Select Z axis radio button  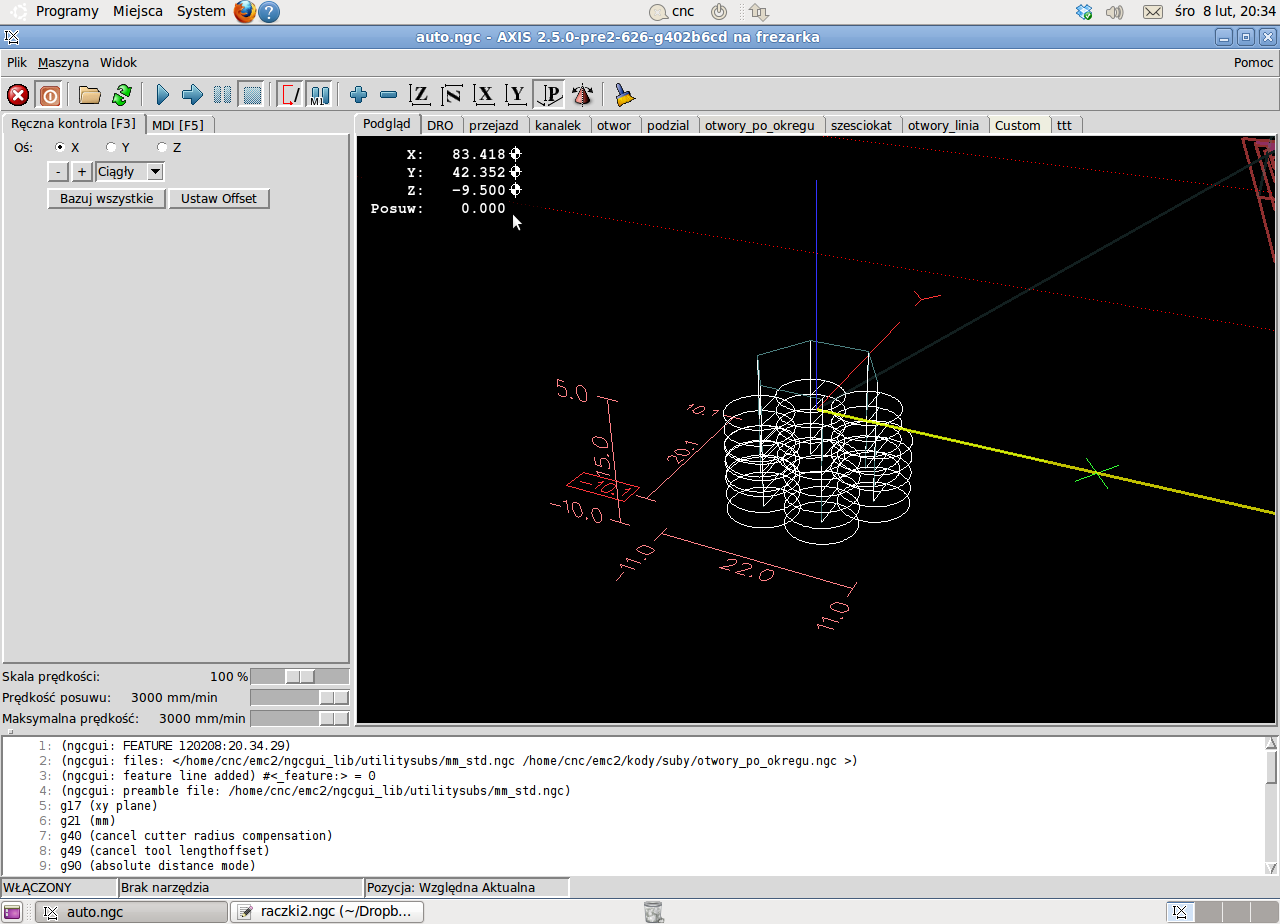[162, 148]
